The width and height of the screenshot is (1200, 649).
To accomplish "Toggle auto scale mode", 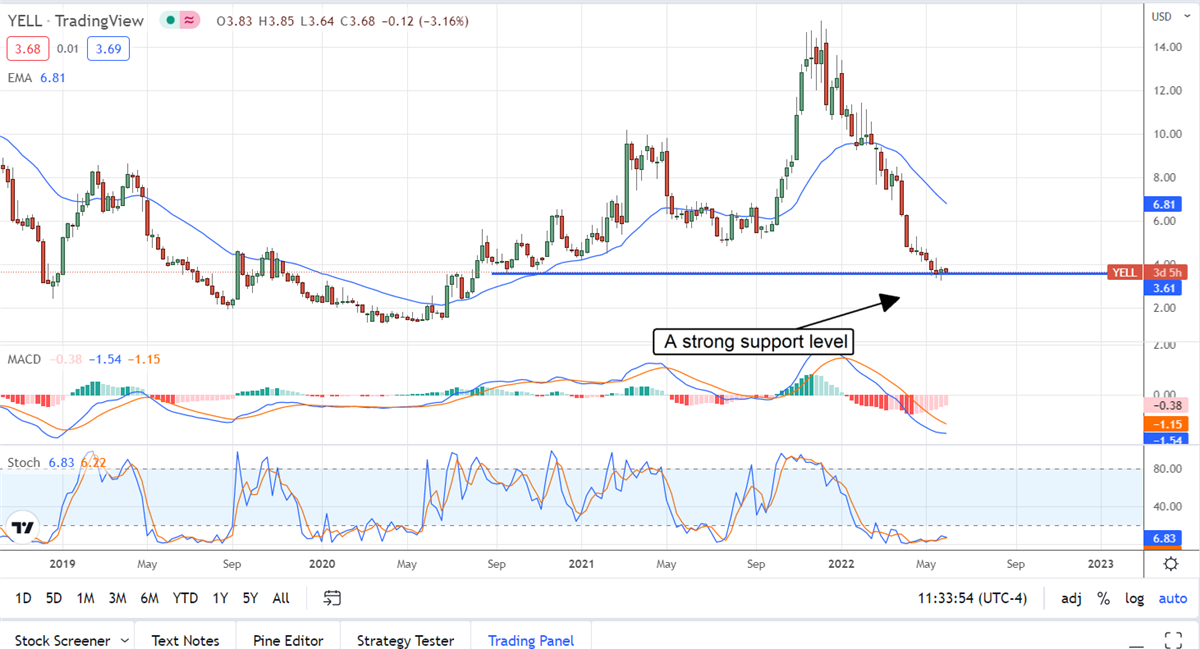I will point(1173,598).
